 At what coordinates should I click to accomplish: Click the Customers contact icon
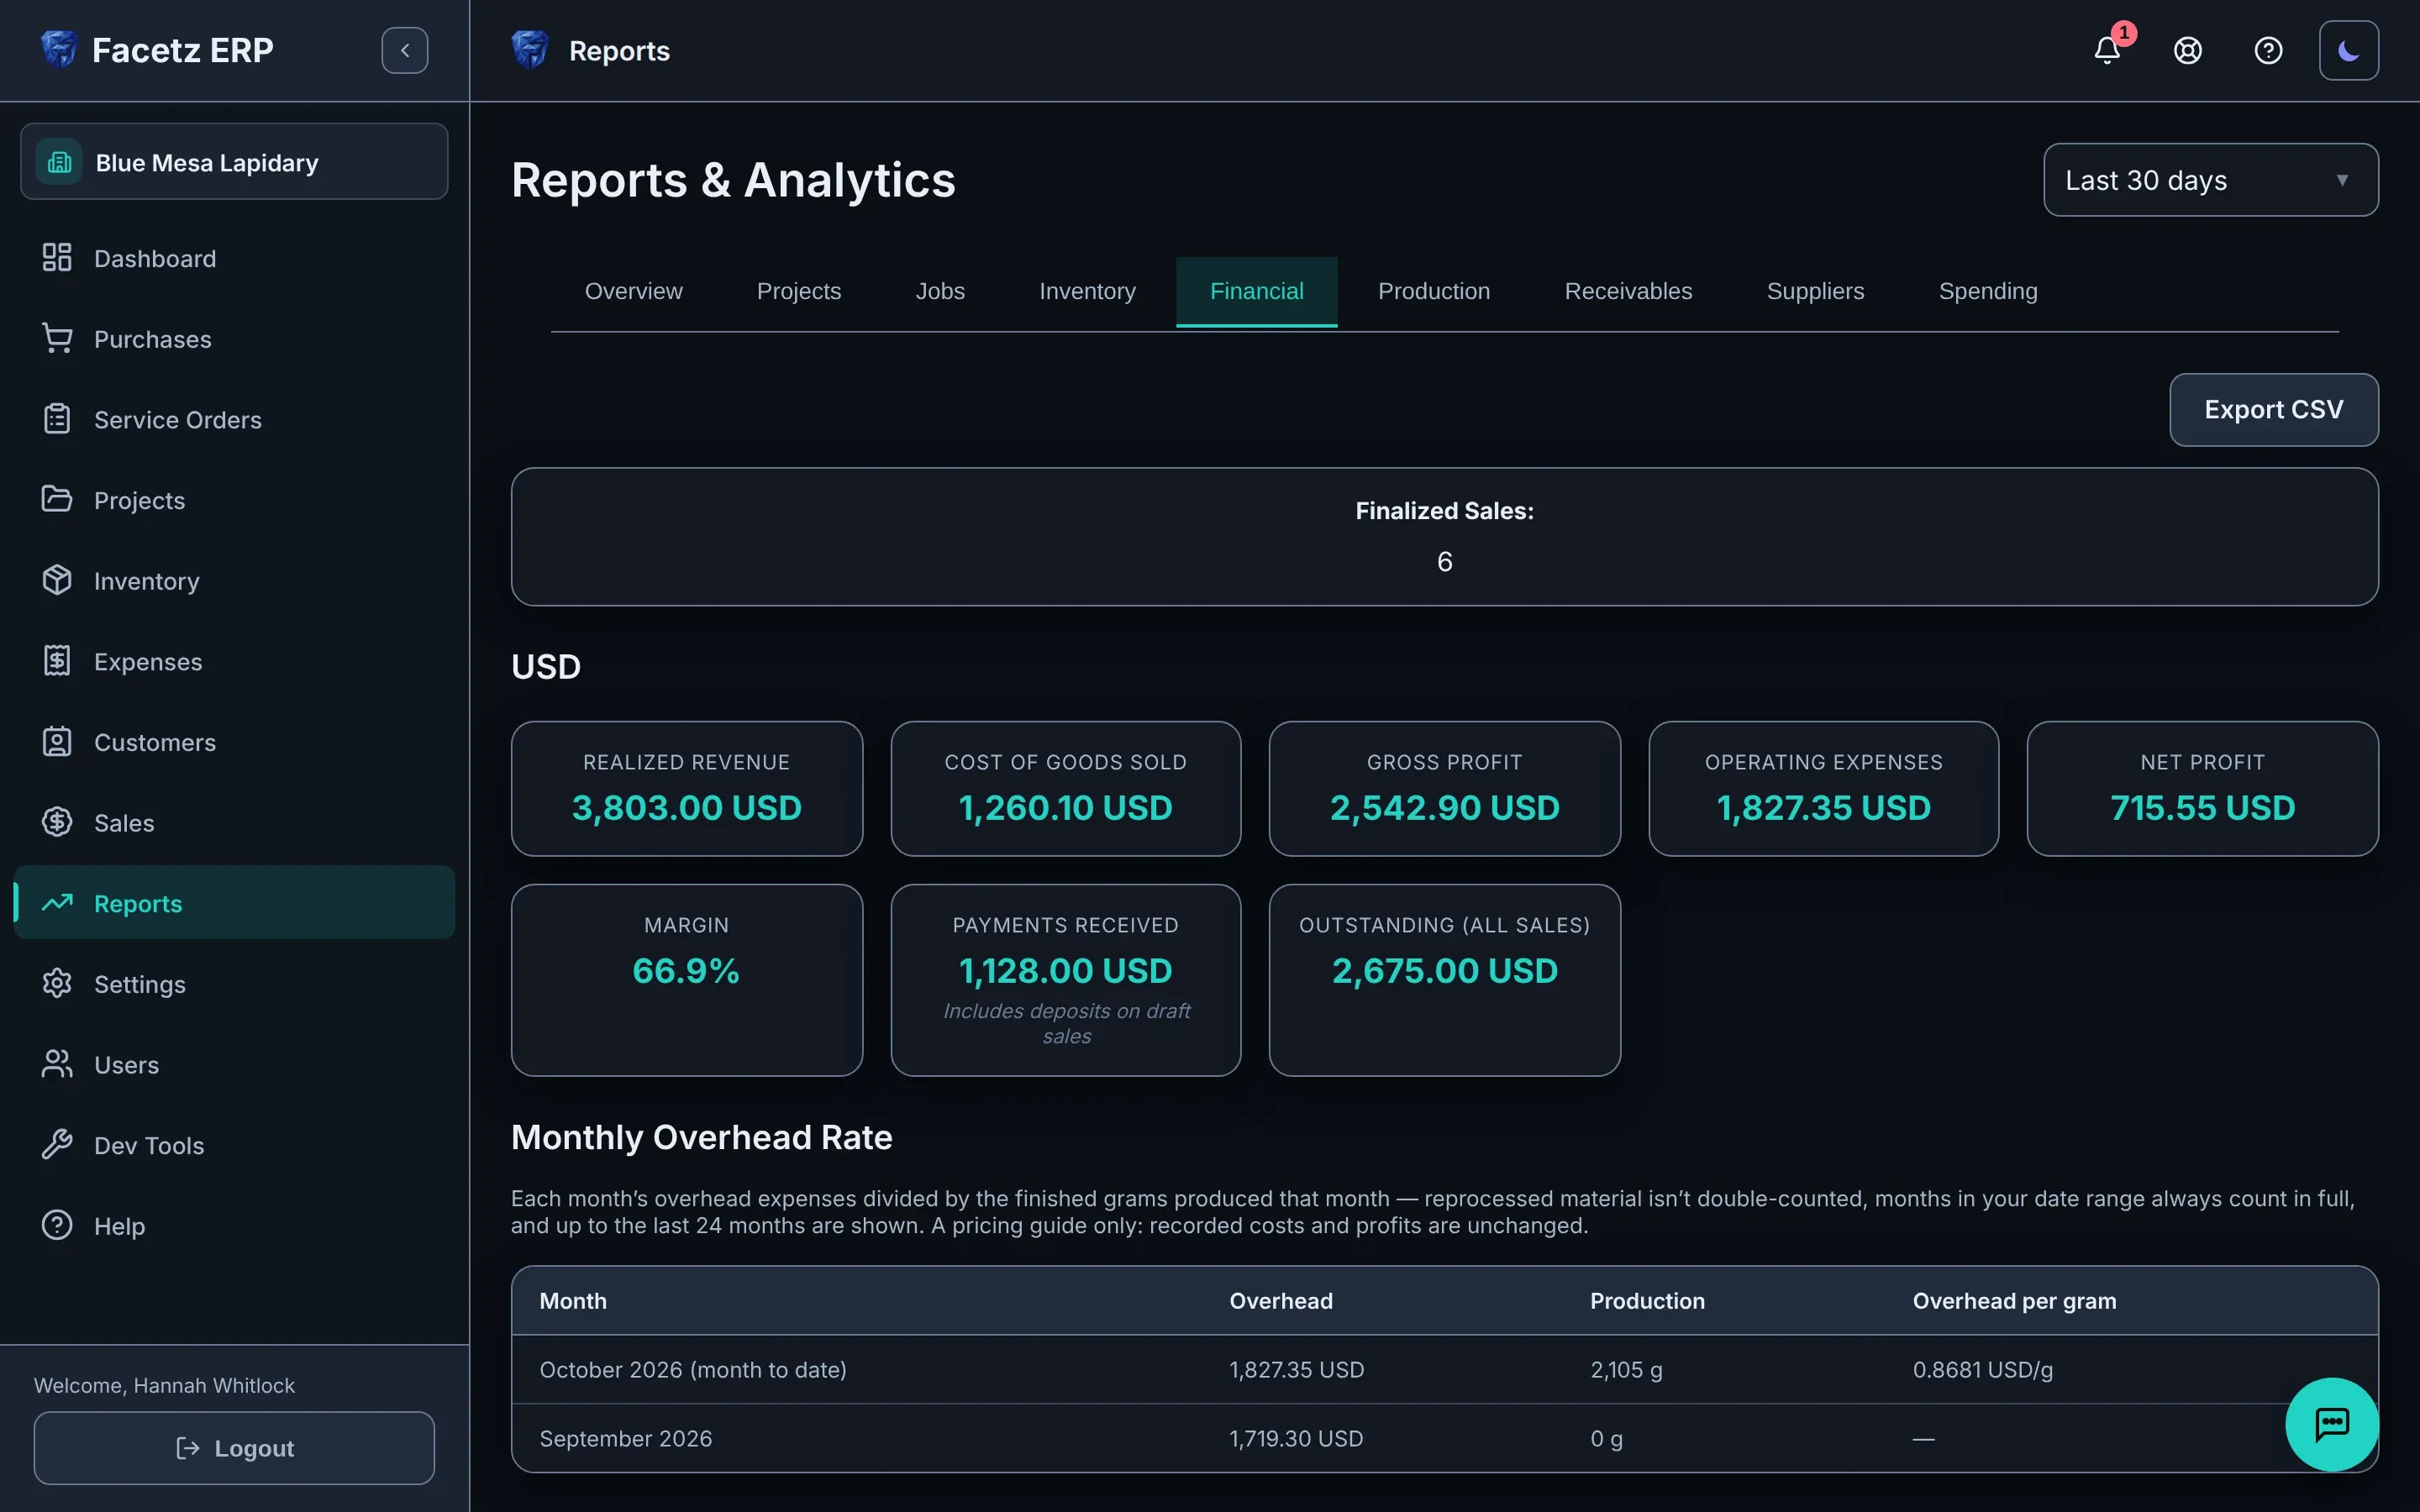pyautogui.click(x=57, y=742)
